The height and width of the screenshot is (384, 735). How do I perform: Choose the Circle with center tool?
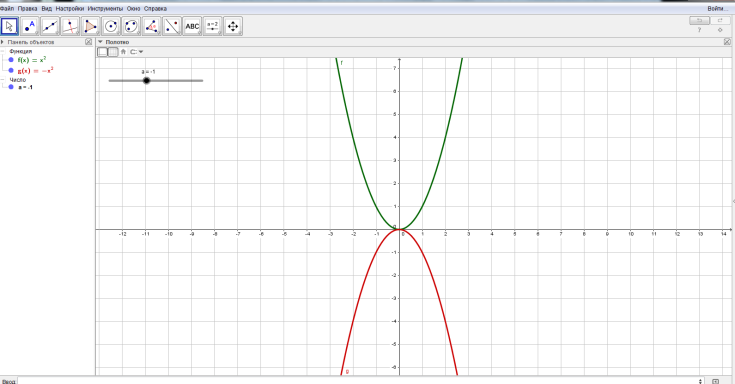(x=111, y=26)
